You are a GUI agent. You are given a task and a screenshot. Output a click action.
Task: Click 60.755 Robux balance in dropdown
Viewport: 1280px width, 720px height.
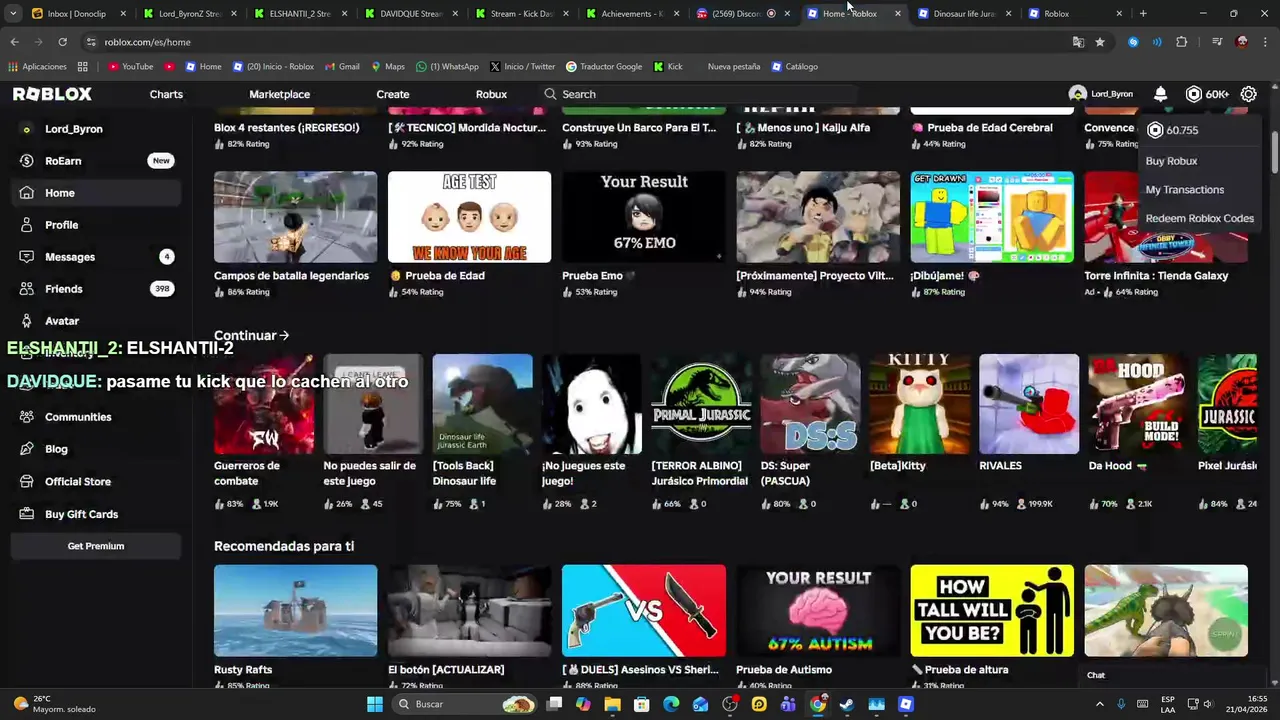(1172, 130)
